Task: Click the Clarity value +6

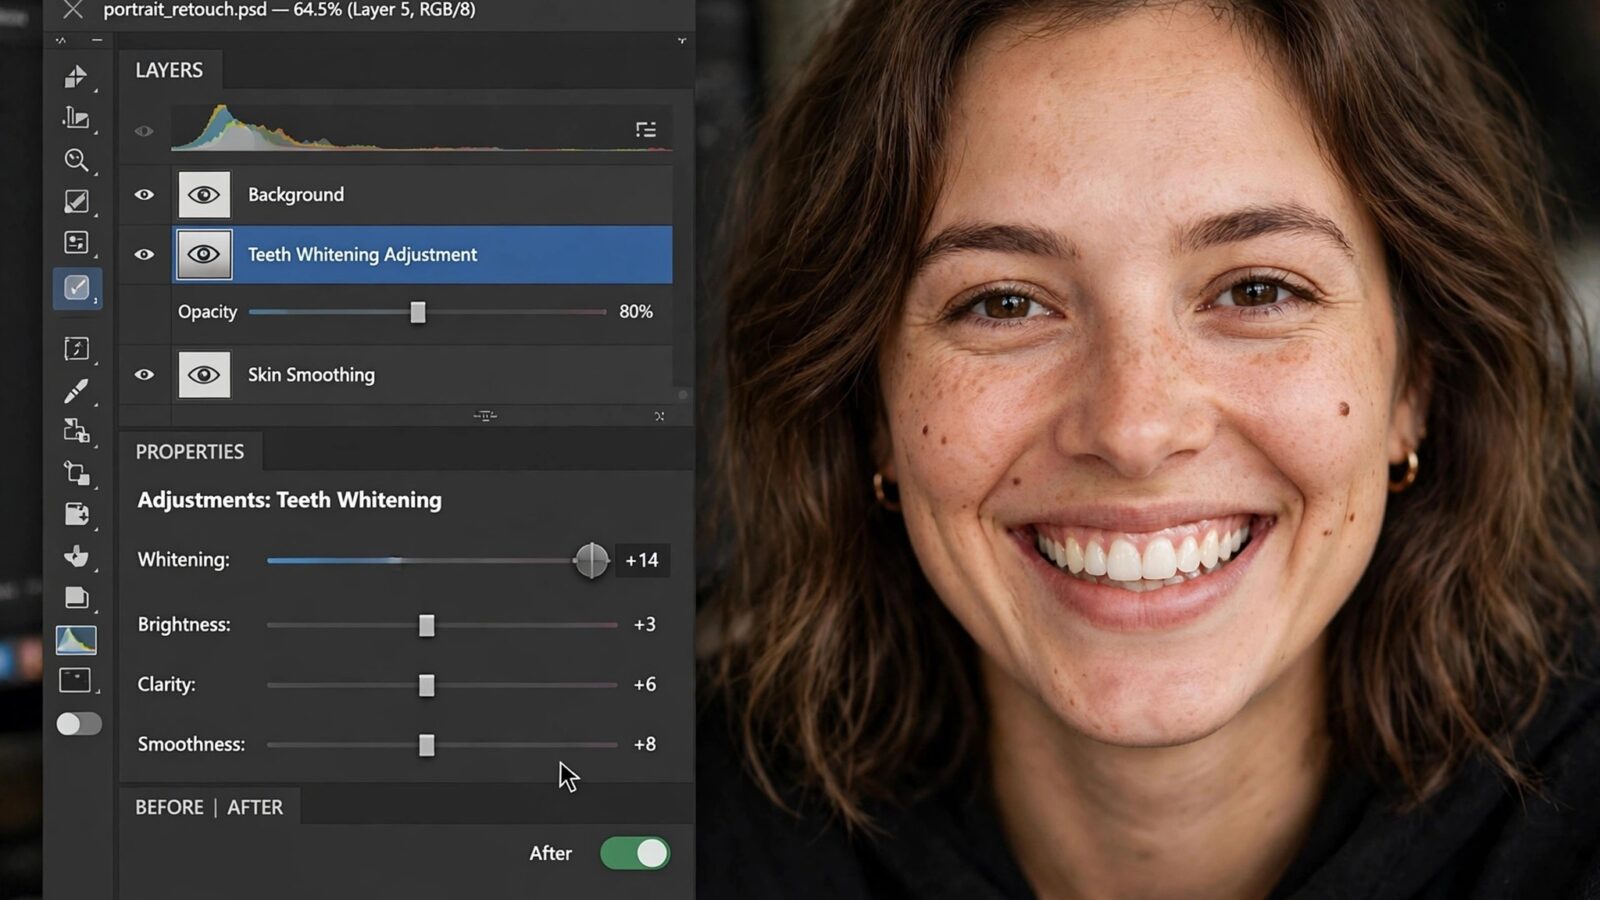Action: [645, 684]
